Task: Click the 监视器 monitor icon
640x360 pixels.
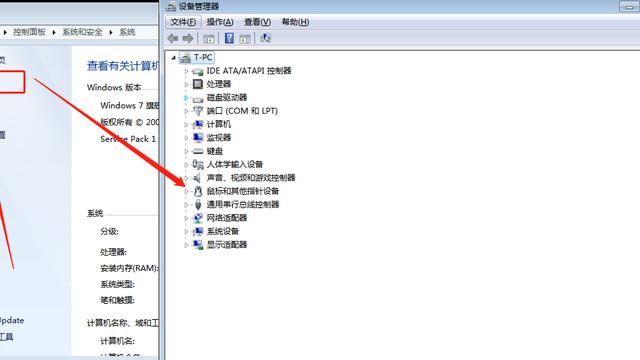Action: [x=198, y=138]
